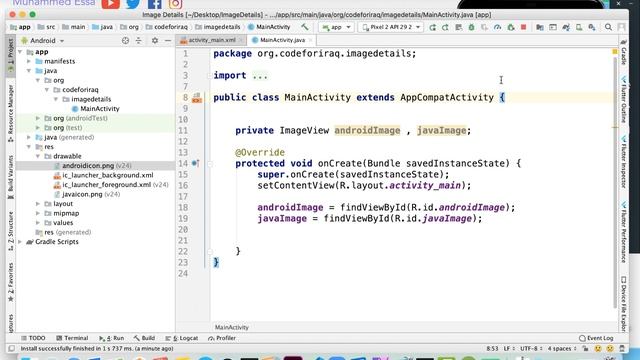Toggle the Resource Manager sidebar button
The height and width of the screenshot is (360, 640).
coord(11,113)
